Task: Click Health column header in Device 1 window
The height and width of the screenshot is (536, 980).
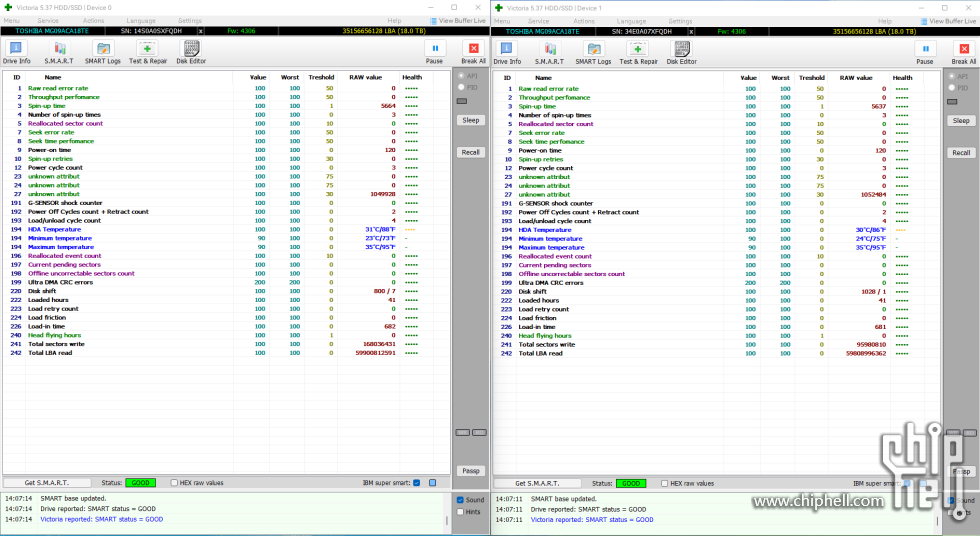Action: click(x=902, y=78)
